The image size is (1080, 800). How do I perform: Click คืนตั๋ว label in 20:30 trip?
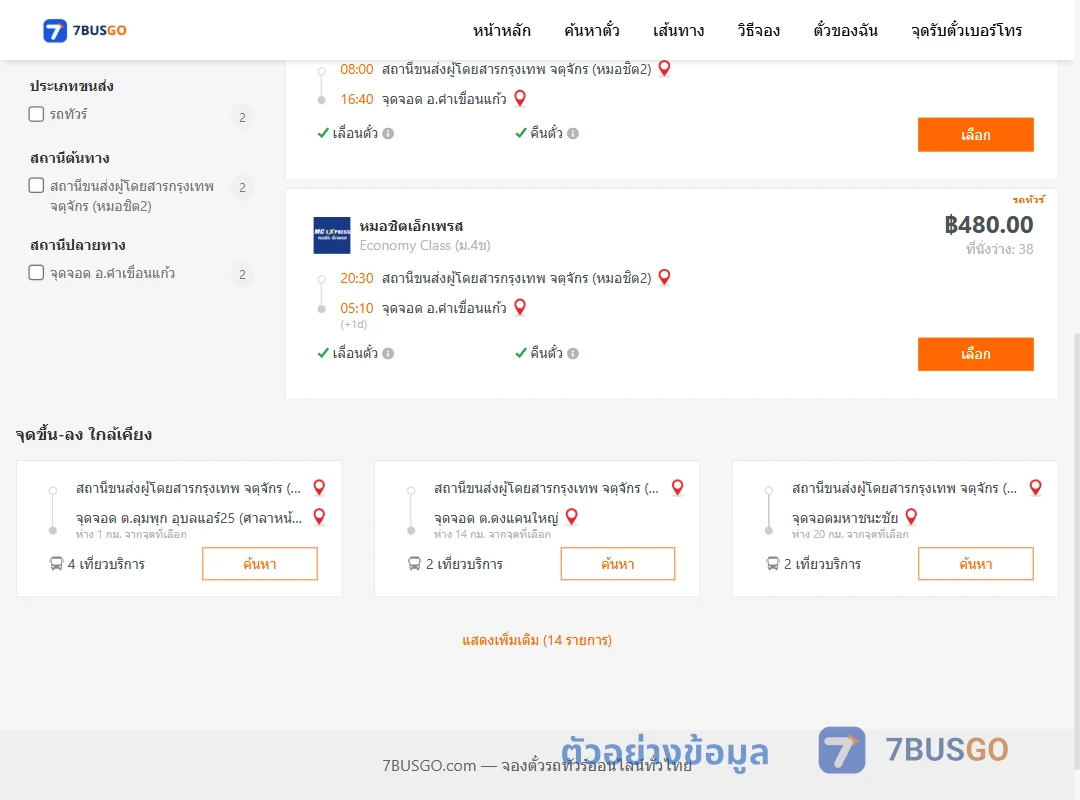pos(546,353)
